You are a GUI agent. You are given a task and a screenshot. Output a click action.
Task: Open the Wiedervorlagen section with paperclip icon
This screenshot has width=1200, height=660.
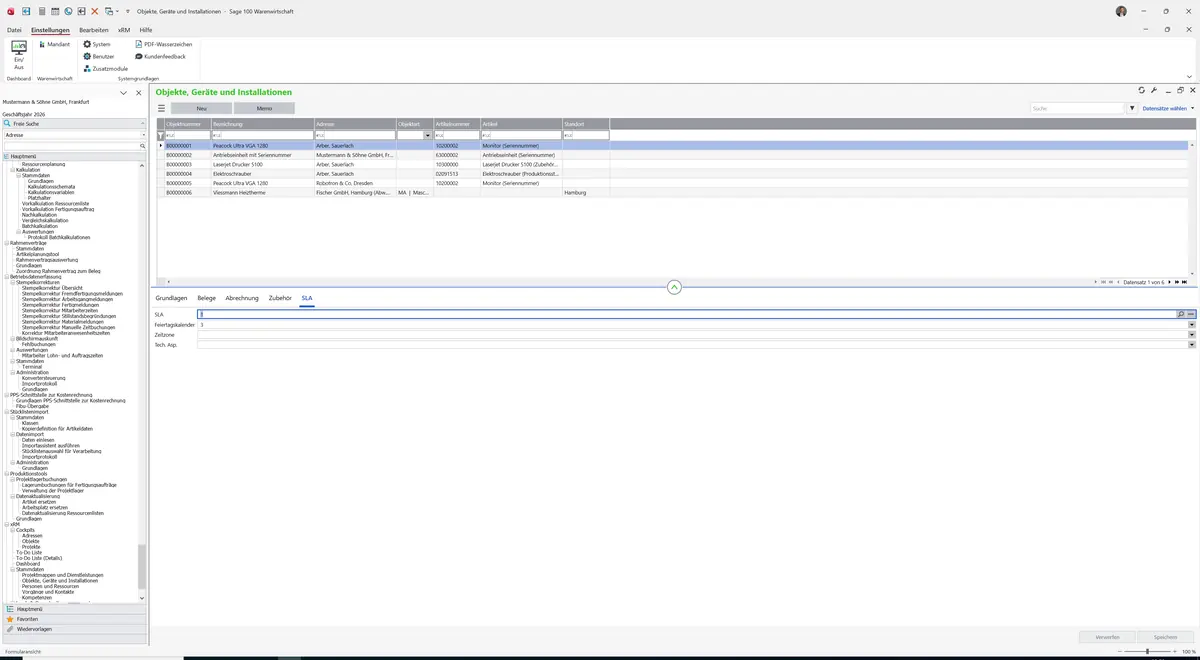point(74,629)
